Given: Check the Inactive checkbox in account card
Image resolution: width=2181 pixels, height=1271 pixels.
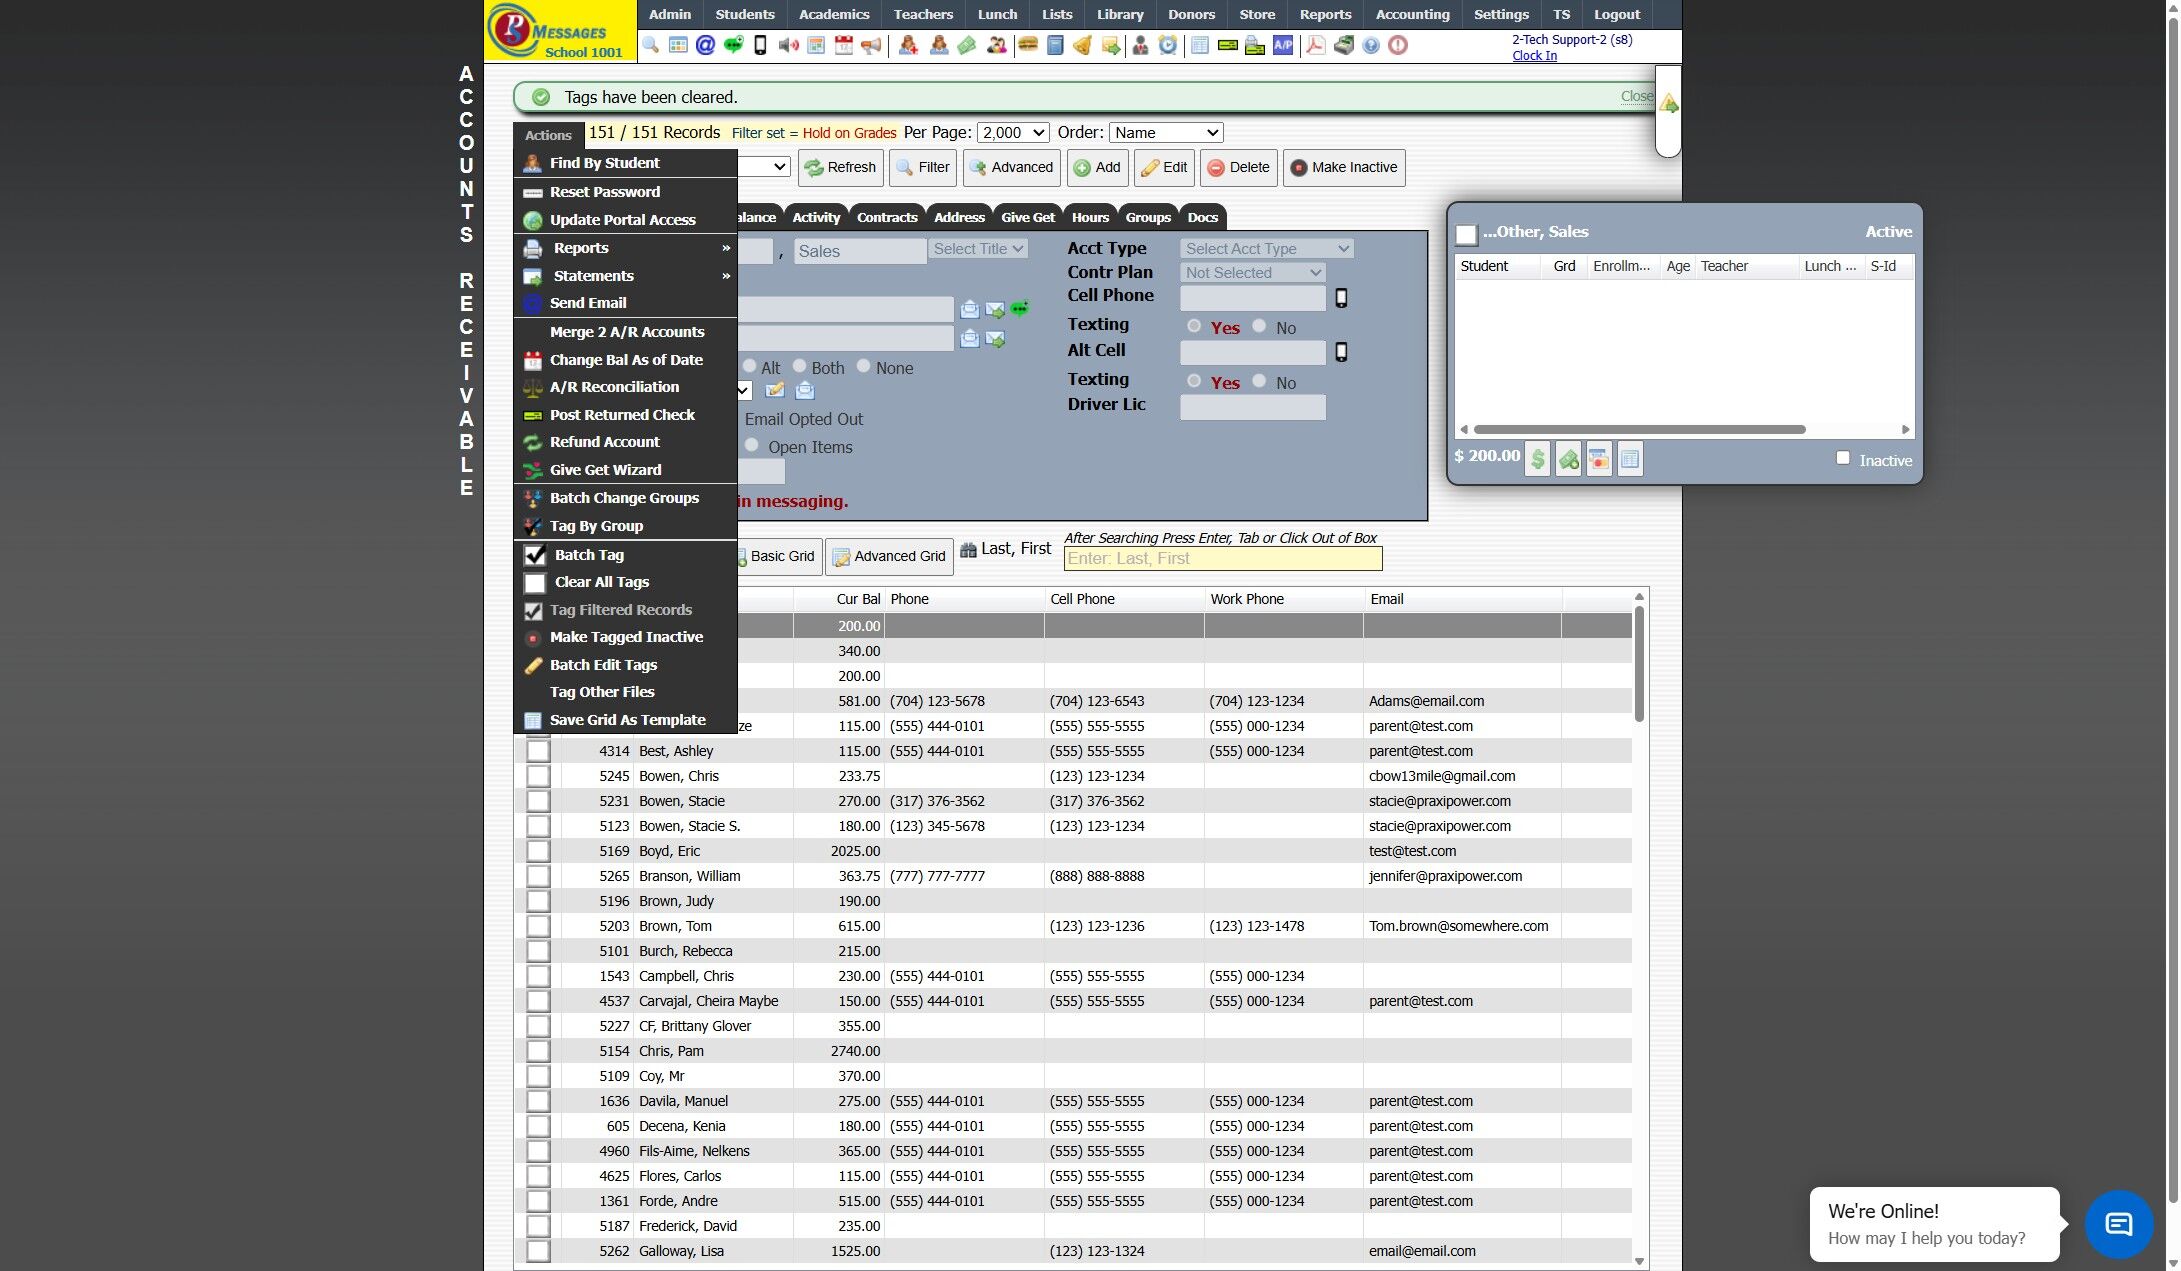Looking at the screenshot, I should coord(1842,458).
